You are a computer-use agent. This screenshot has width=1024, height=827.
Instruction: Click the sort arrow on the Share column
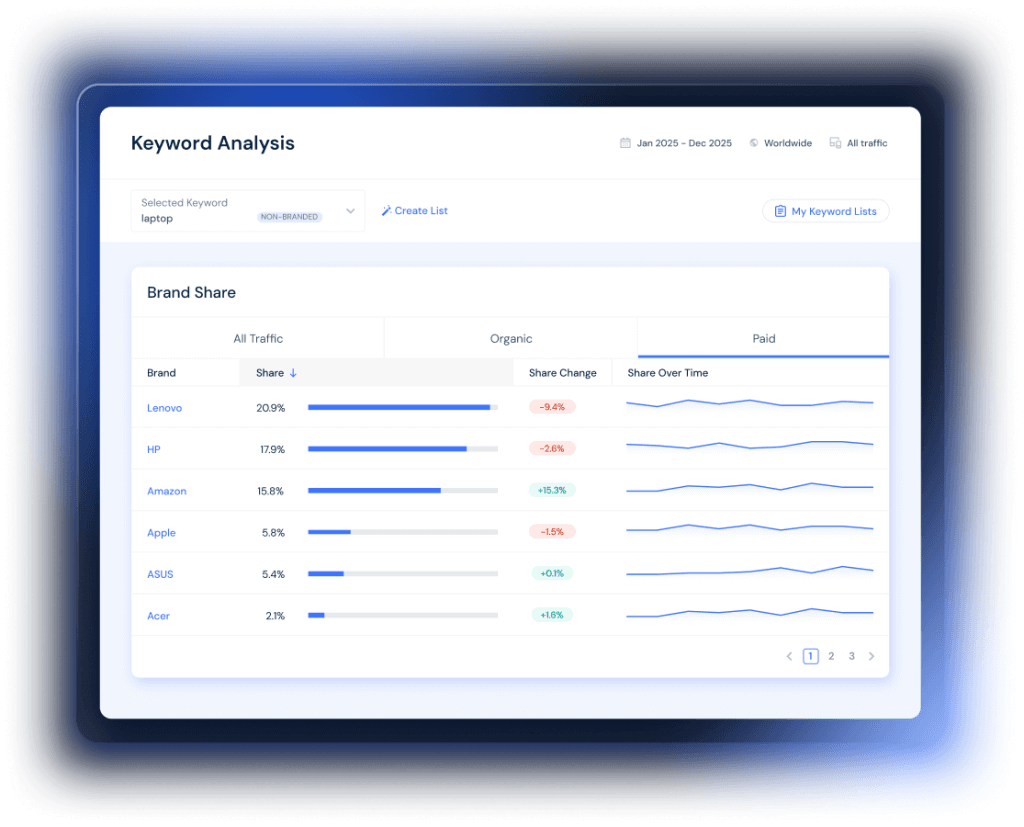point(293,372)
